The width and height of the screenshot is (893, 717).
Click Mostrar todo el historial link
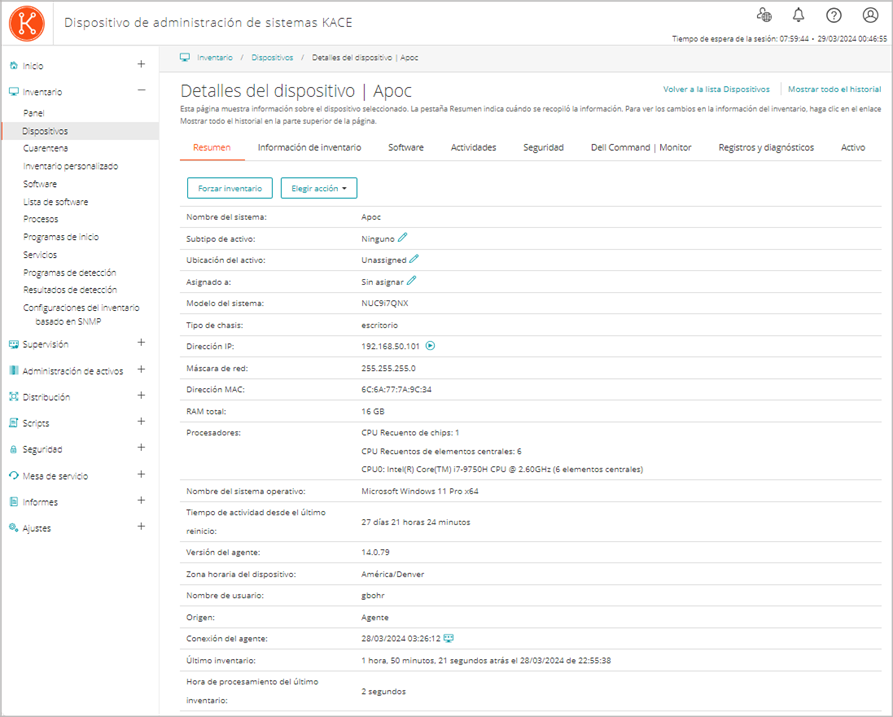click(834, 89)
